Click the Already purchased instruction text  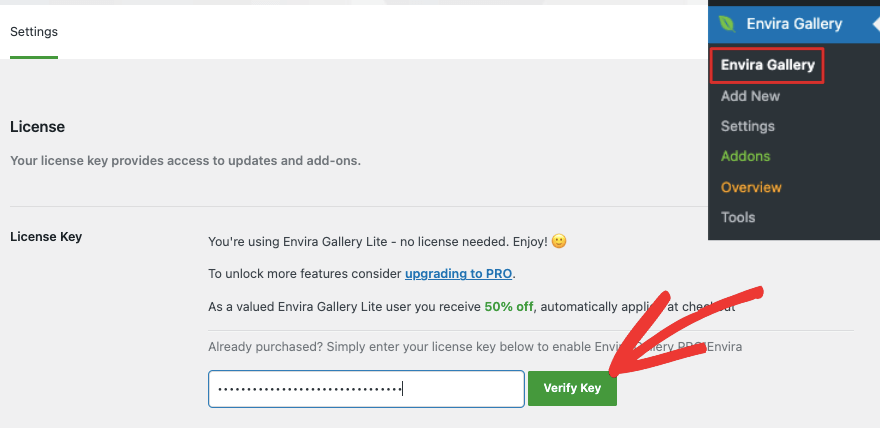(475, 347)
